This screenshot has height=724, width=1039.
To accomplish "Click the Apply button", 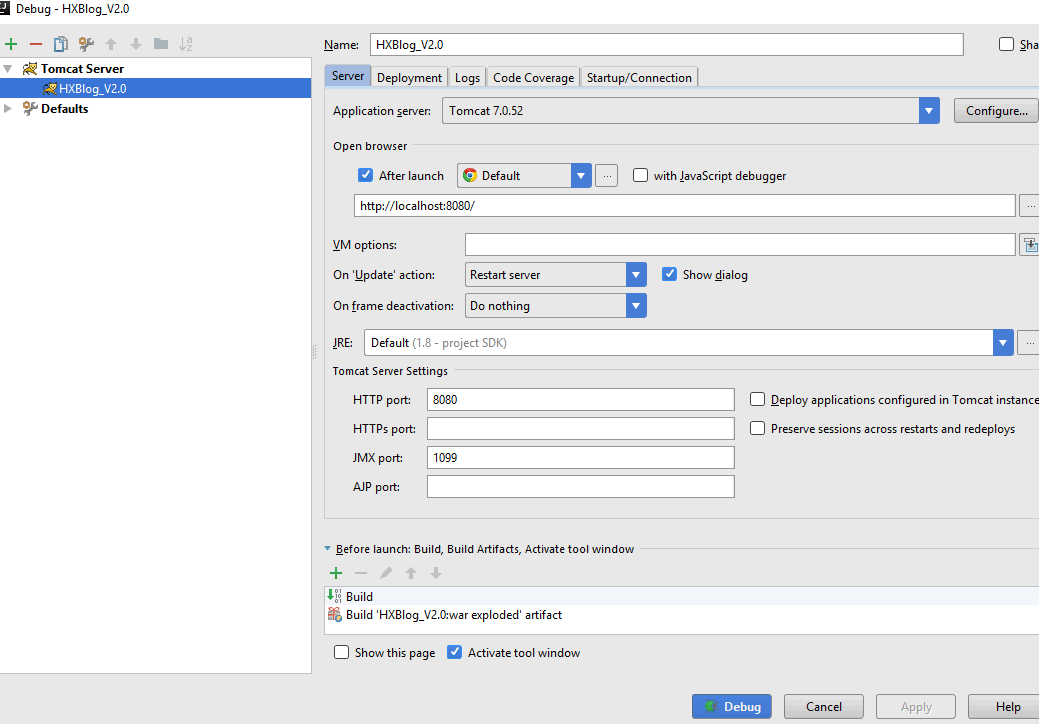I will click(916, 707).
